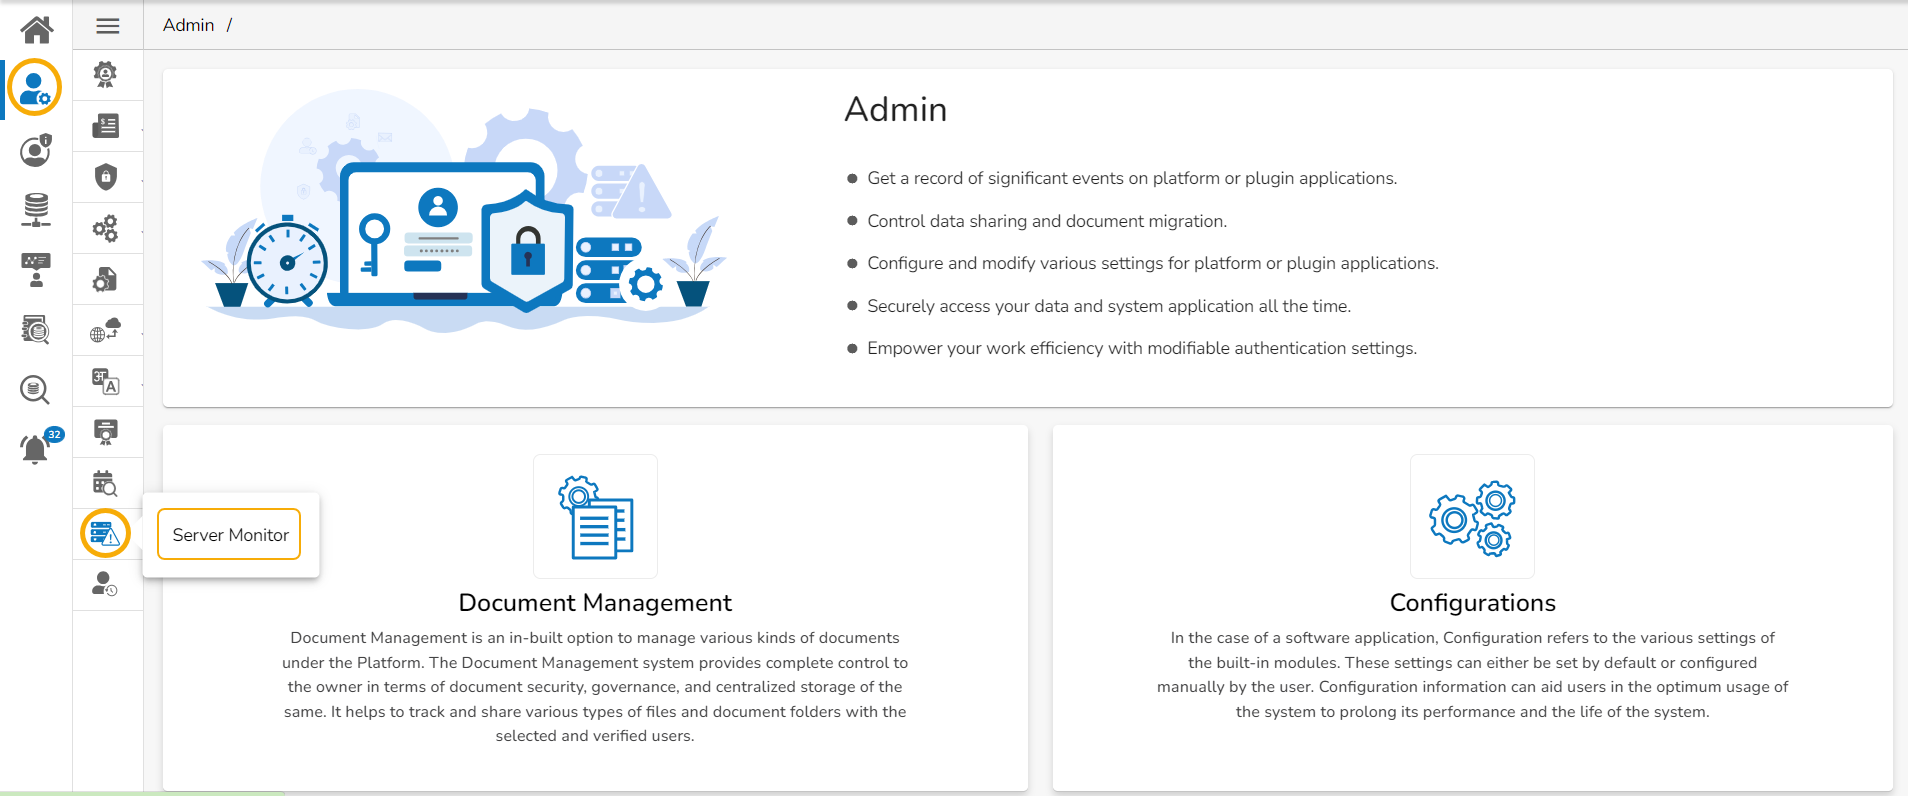Open the database magnifier search icon

click(x=35, y=389)
